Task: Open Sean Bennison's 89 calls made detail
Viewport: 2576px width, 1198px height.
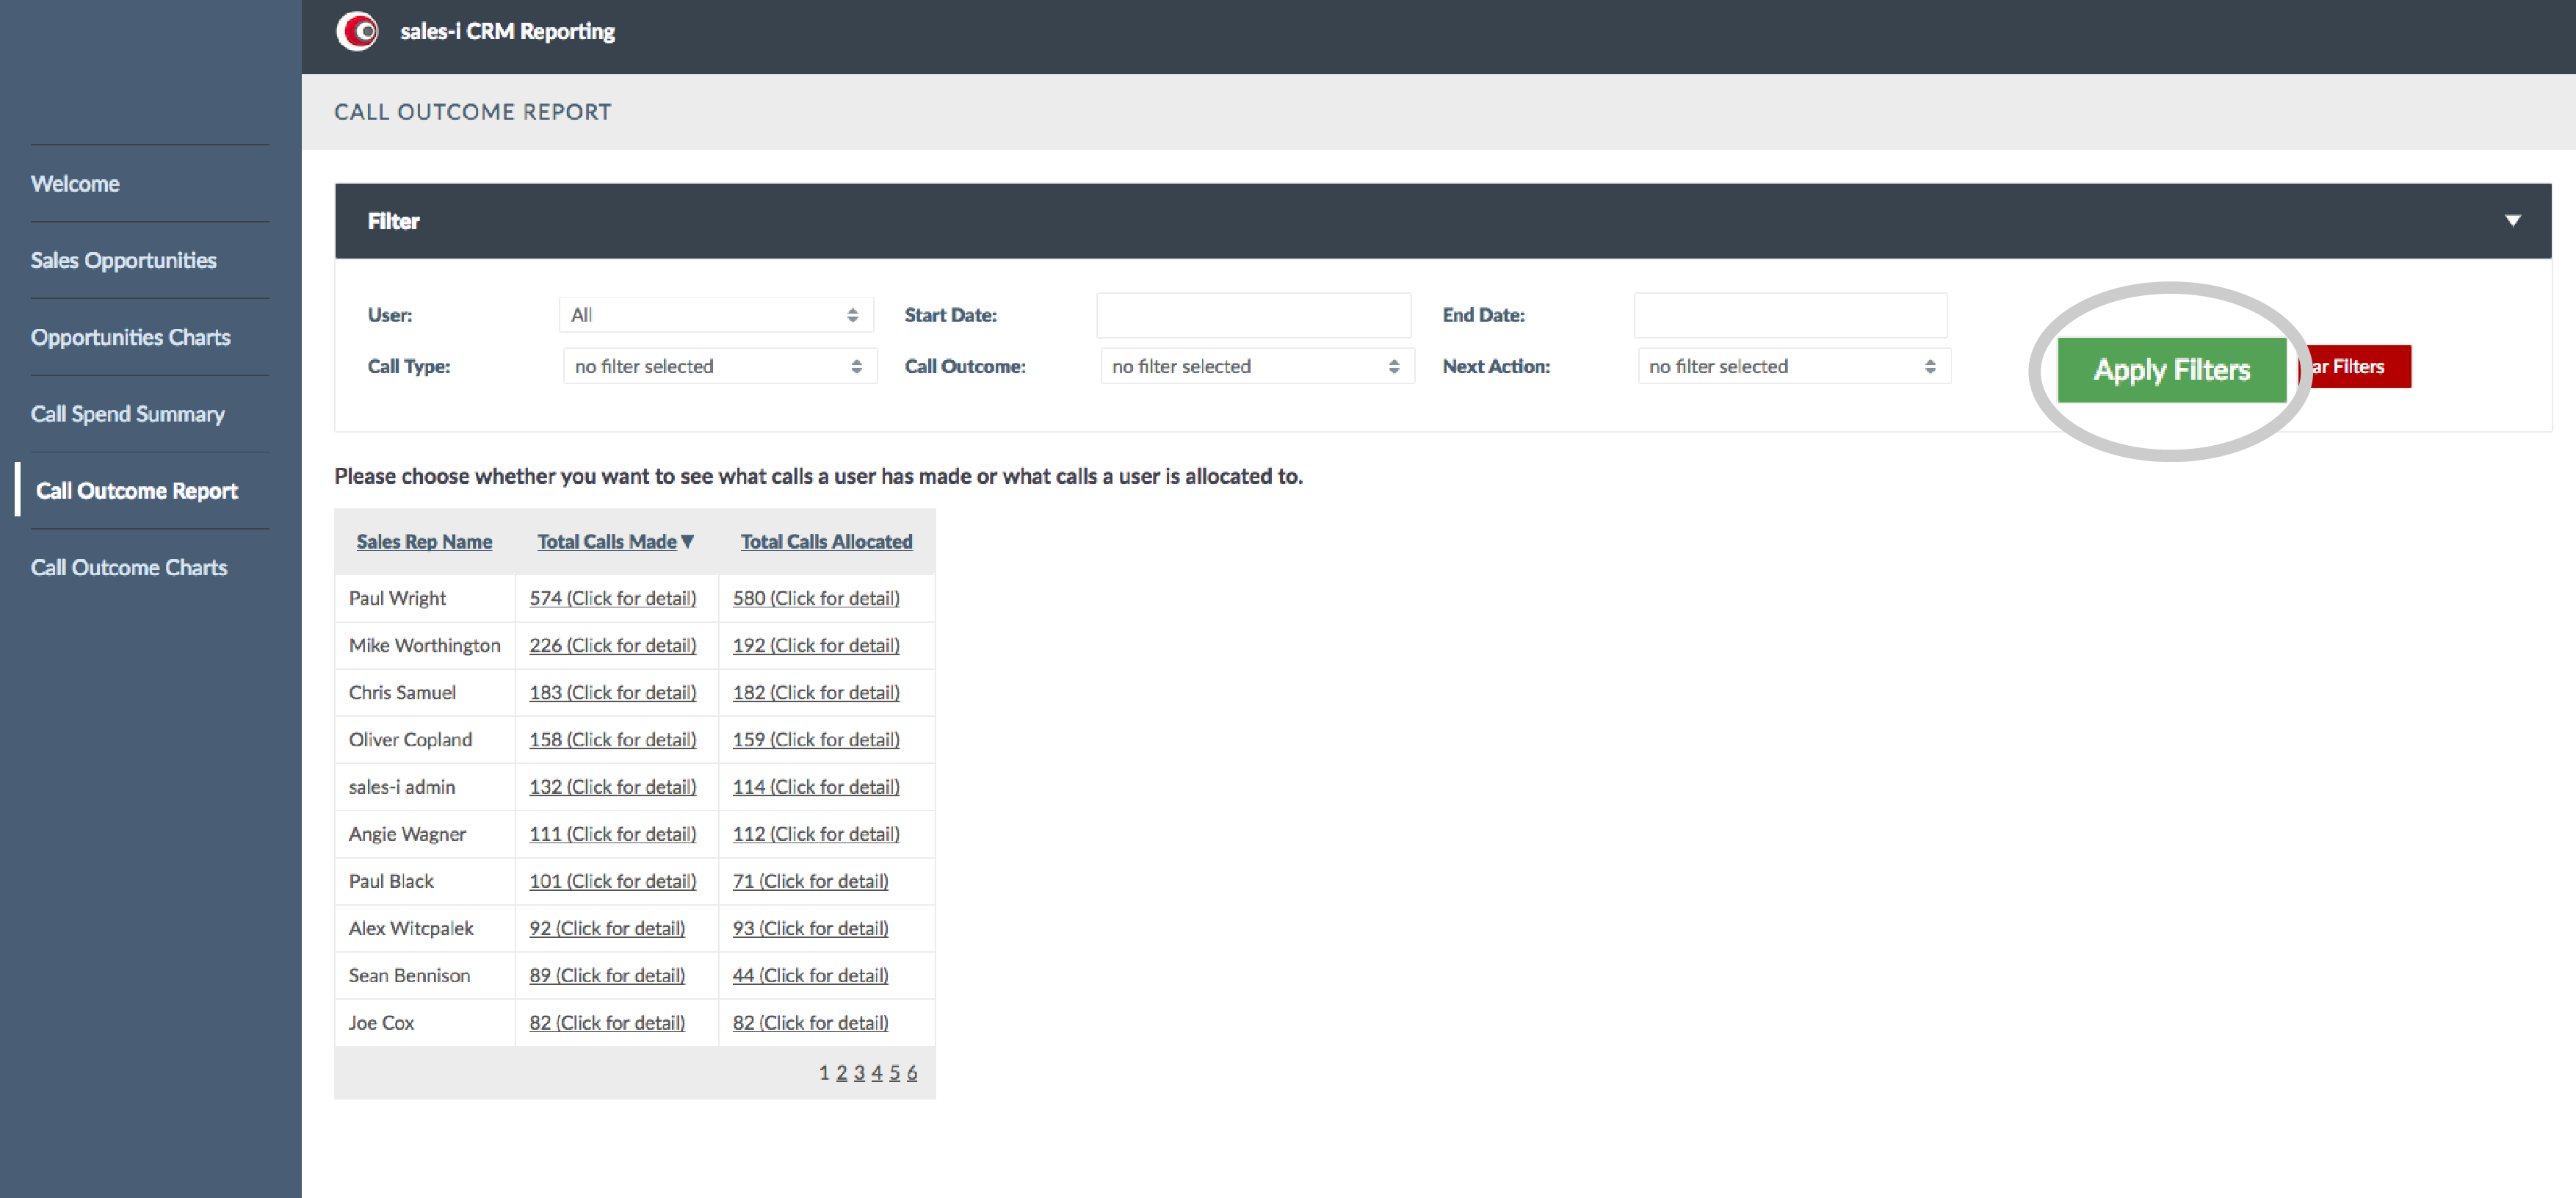Action: point(607,975)
